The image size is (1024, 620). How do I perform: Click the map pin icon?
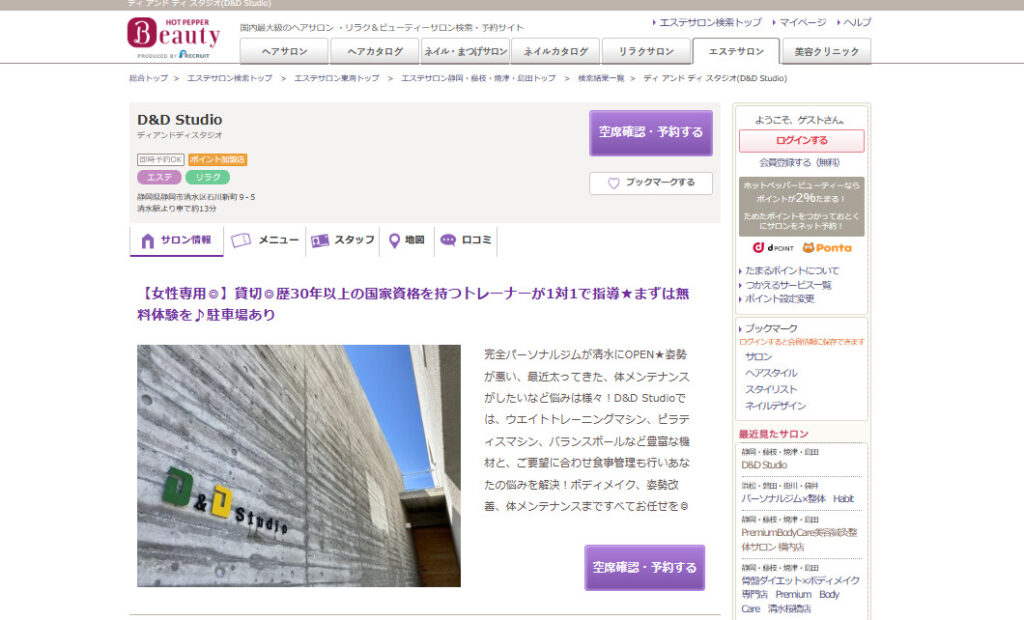pyautogui.click(x=394, y=241)
